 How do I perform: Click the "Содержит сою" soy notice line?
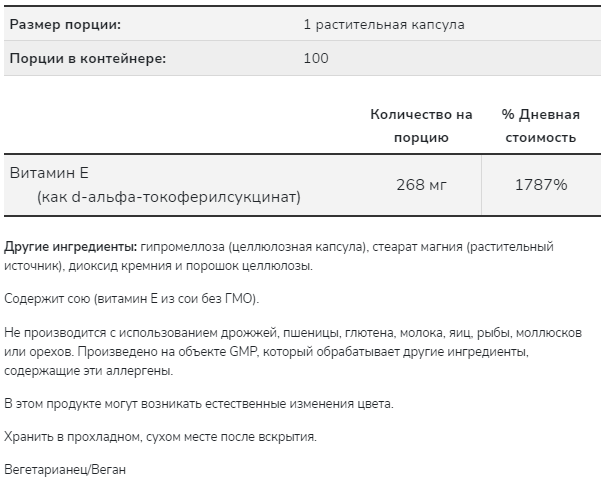(x=131, y=299)
